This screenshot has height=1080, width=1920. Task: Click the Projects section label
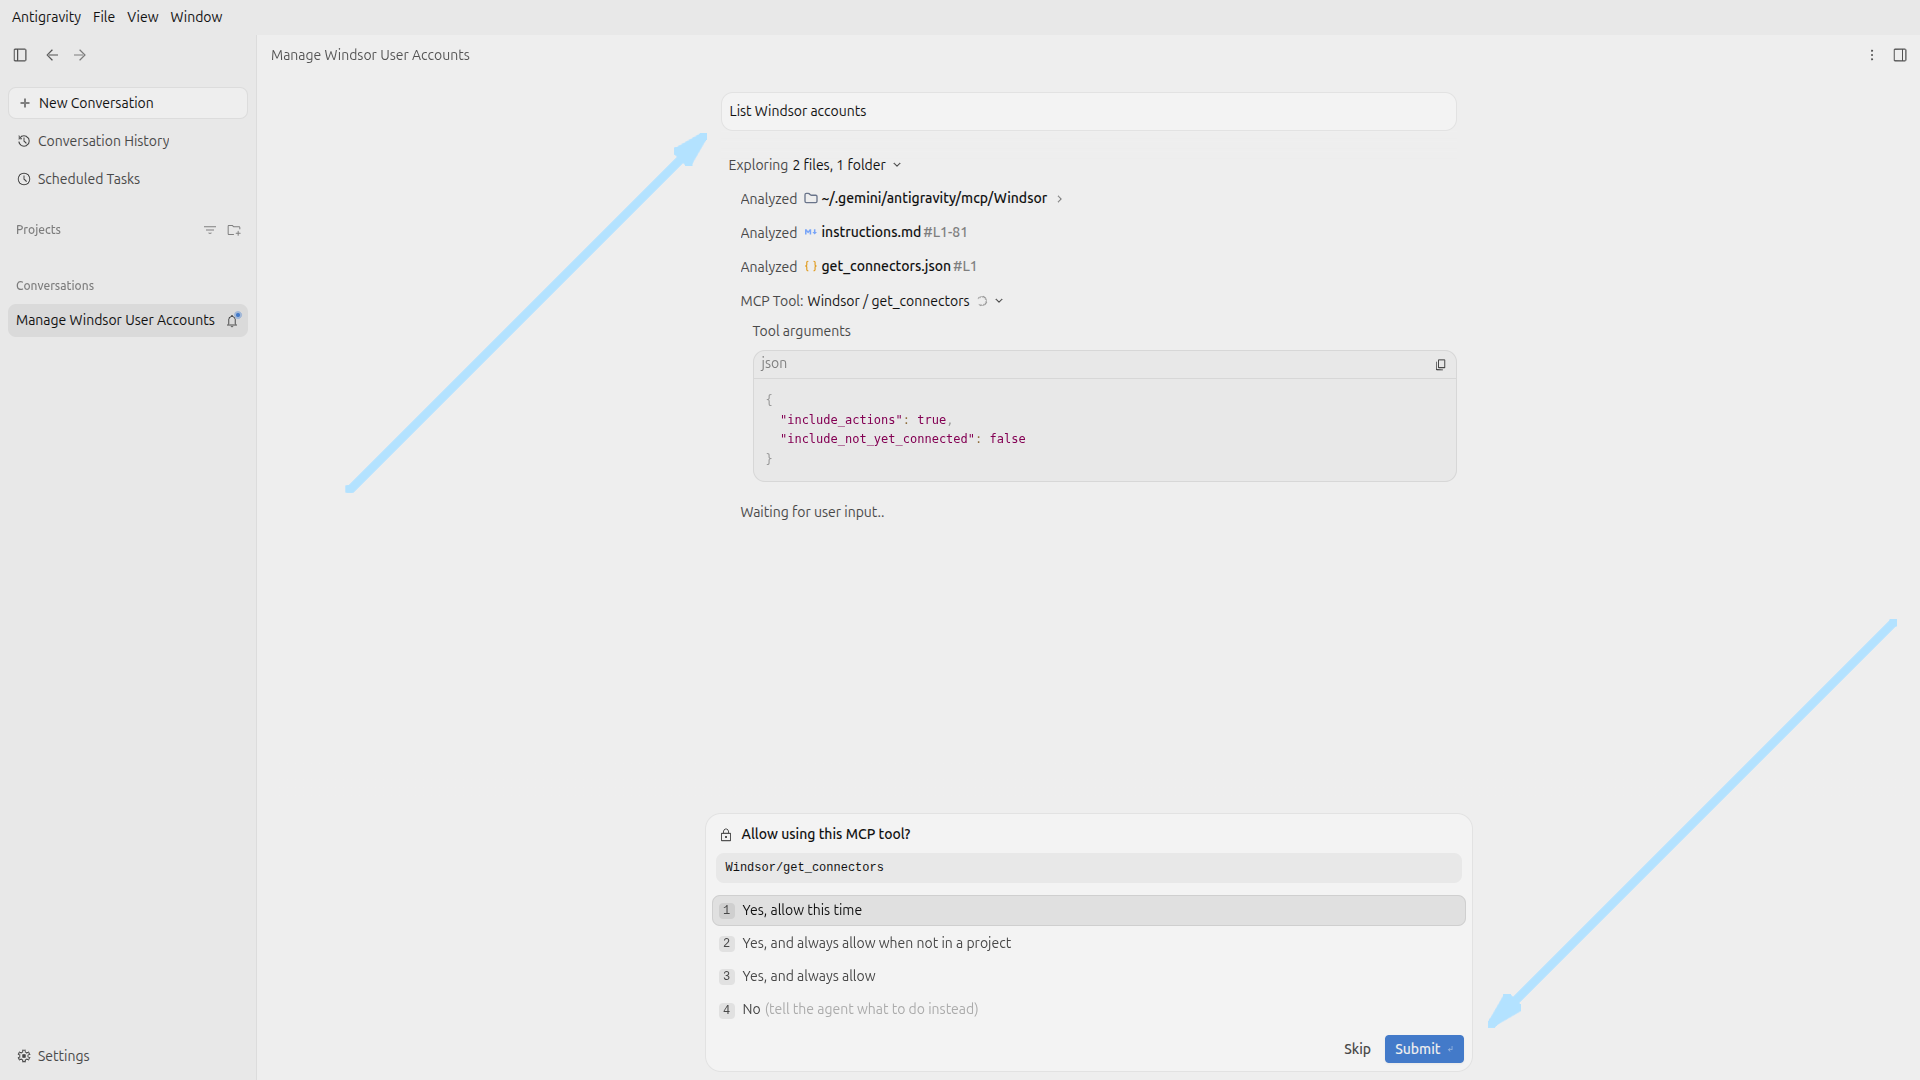(38, 230)
